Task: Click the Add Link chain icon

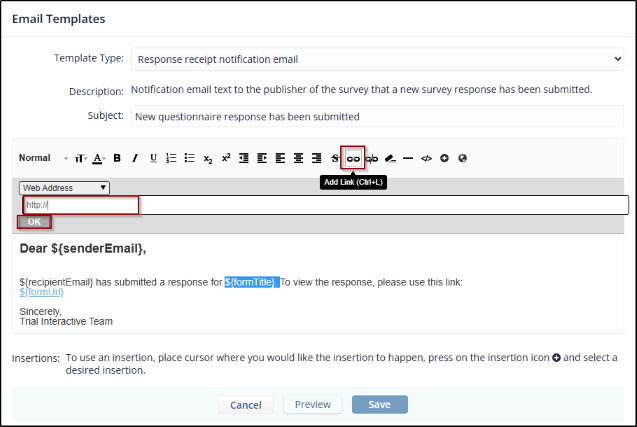Action: tap(352, 158)
